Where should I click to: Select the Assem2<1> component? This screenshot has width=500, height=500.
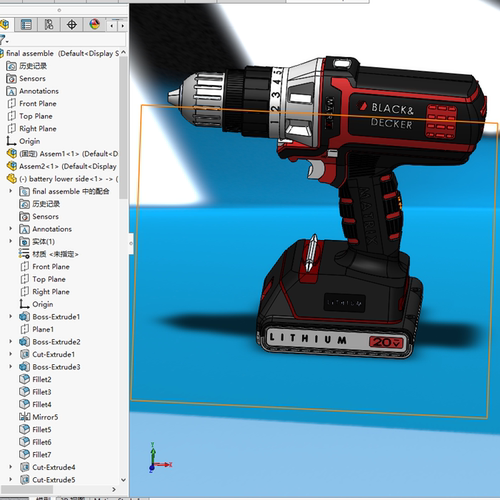click(62, 166)
